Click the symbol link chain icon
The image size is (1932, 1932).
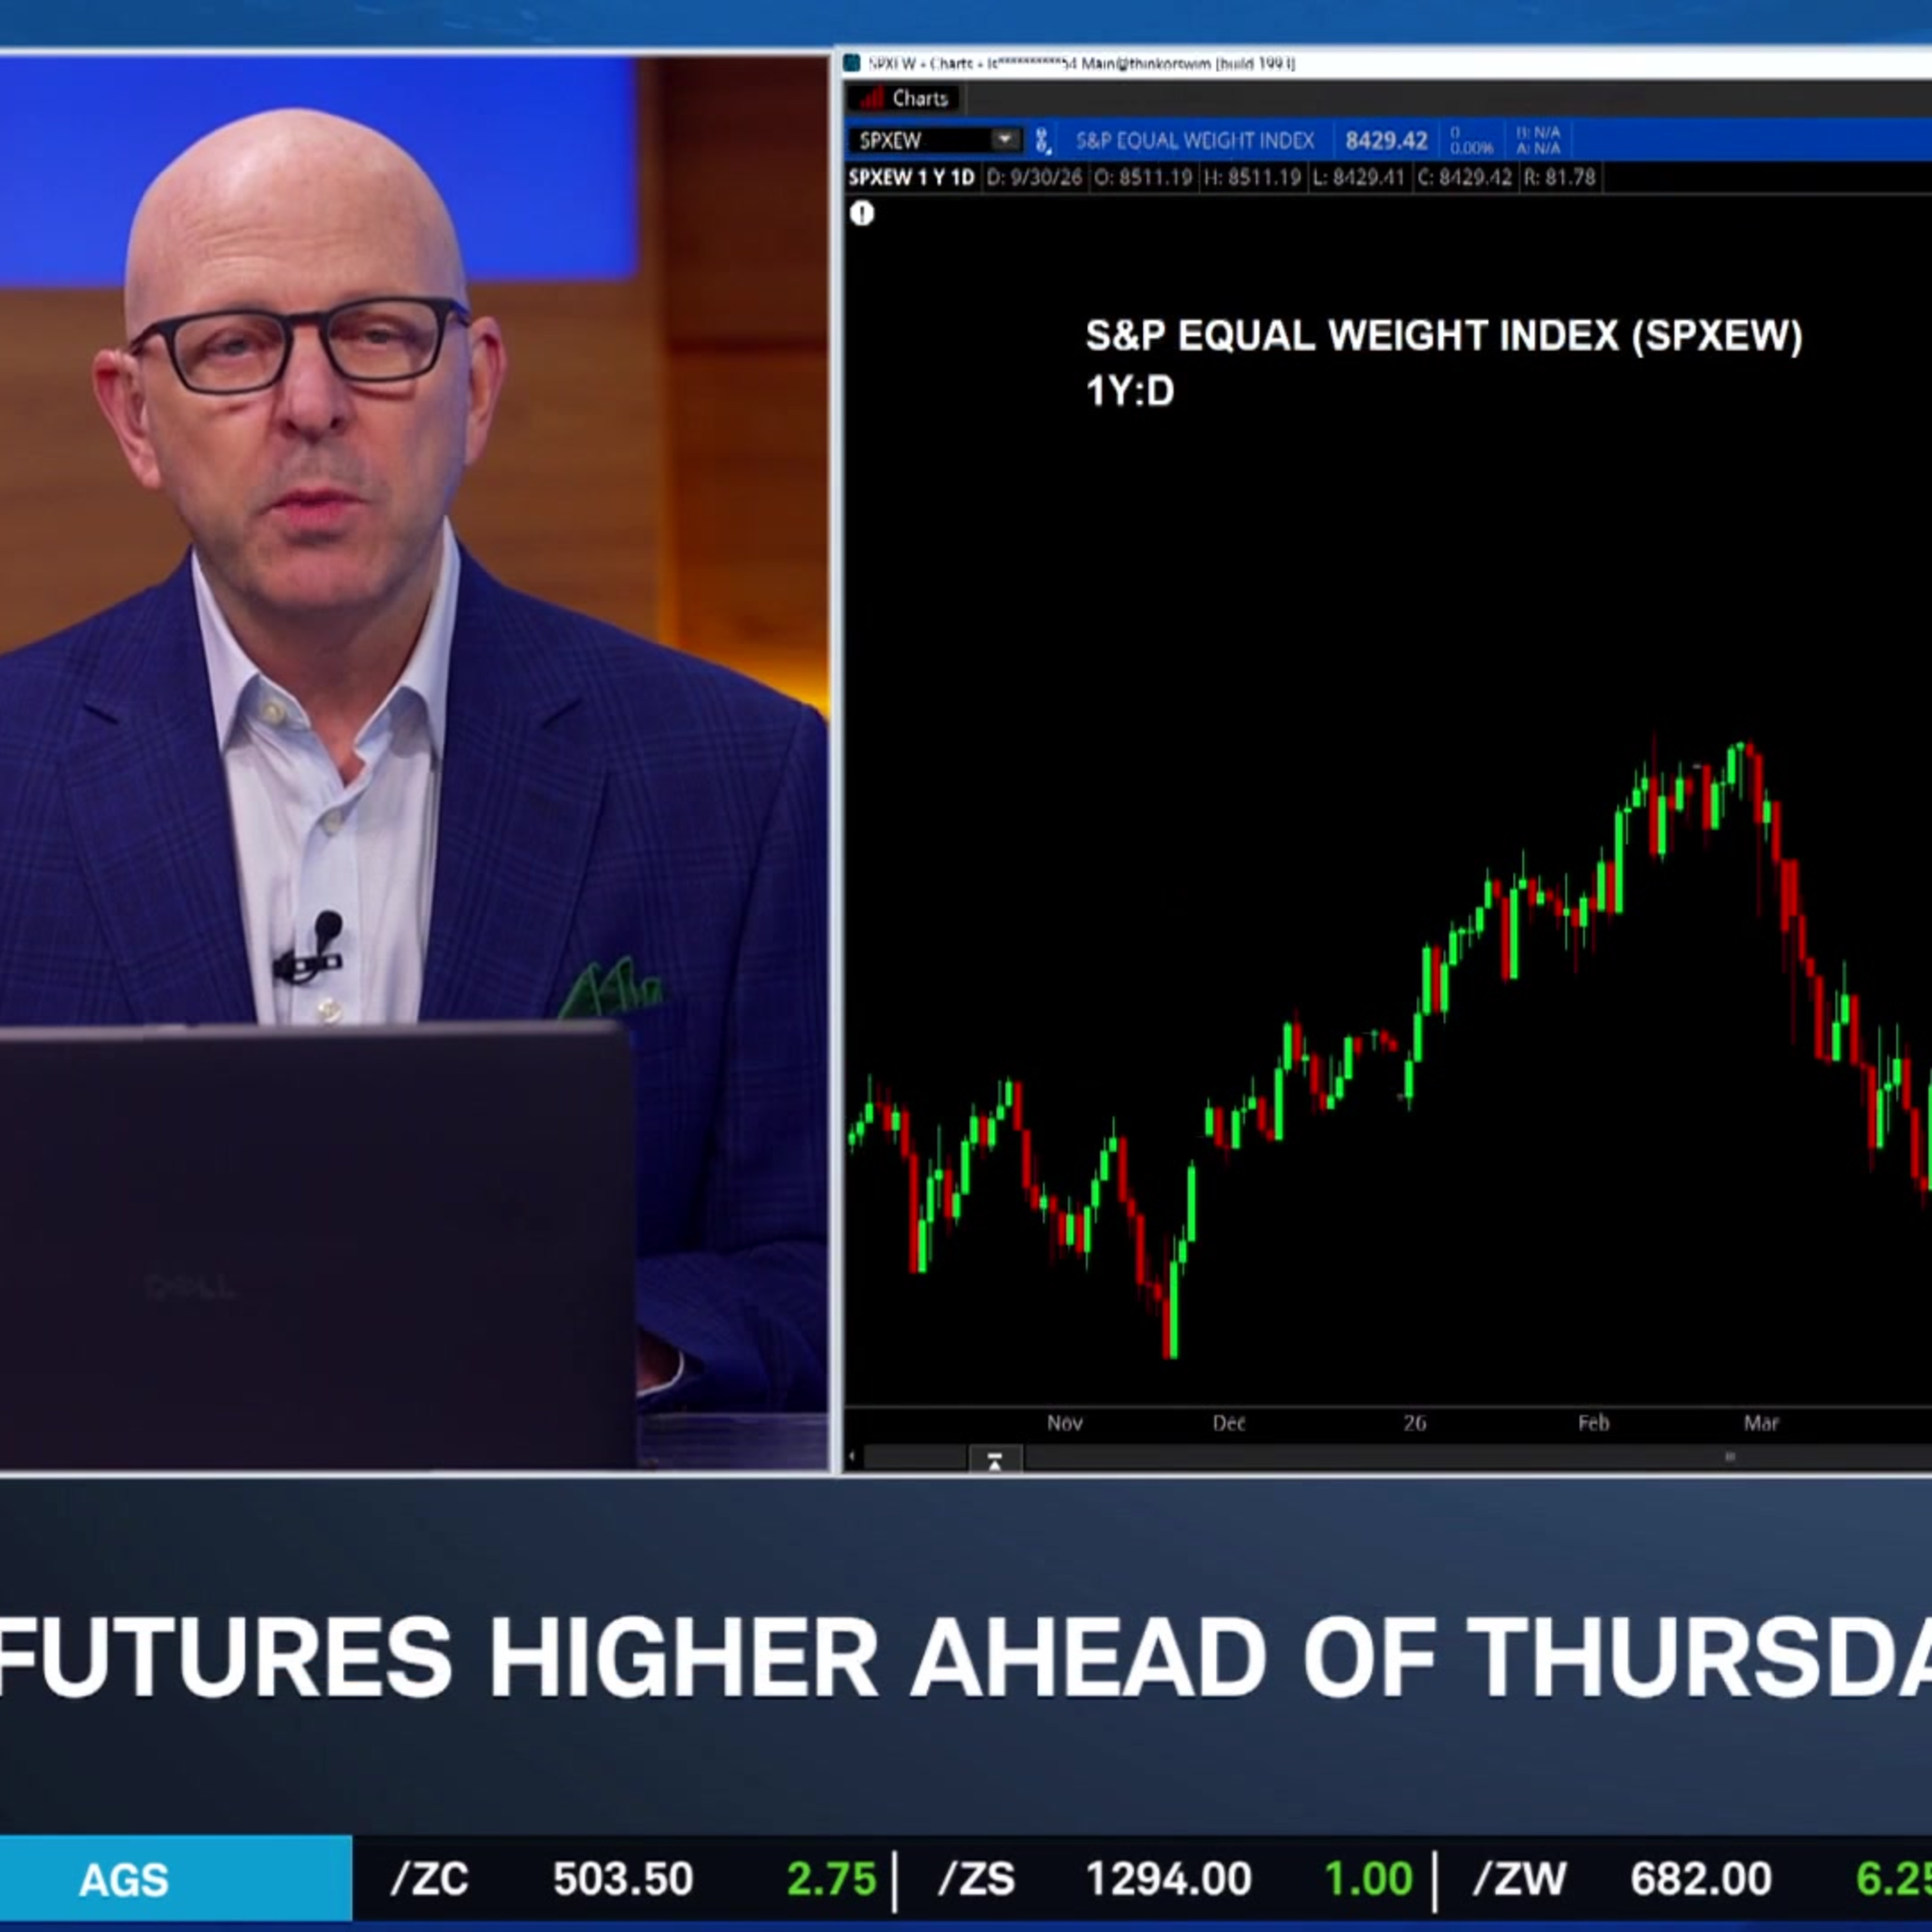[1042, 140]
